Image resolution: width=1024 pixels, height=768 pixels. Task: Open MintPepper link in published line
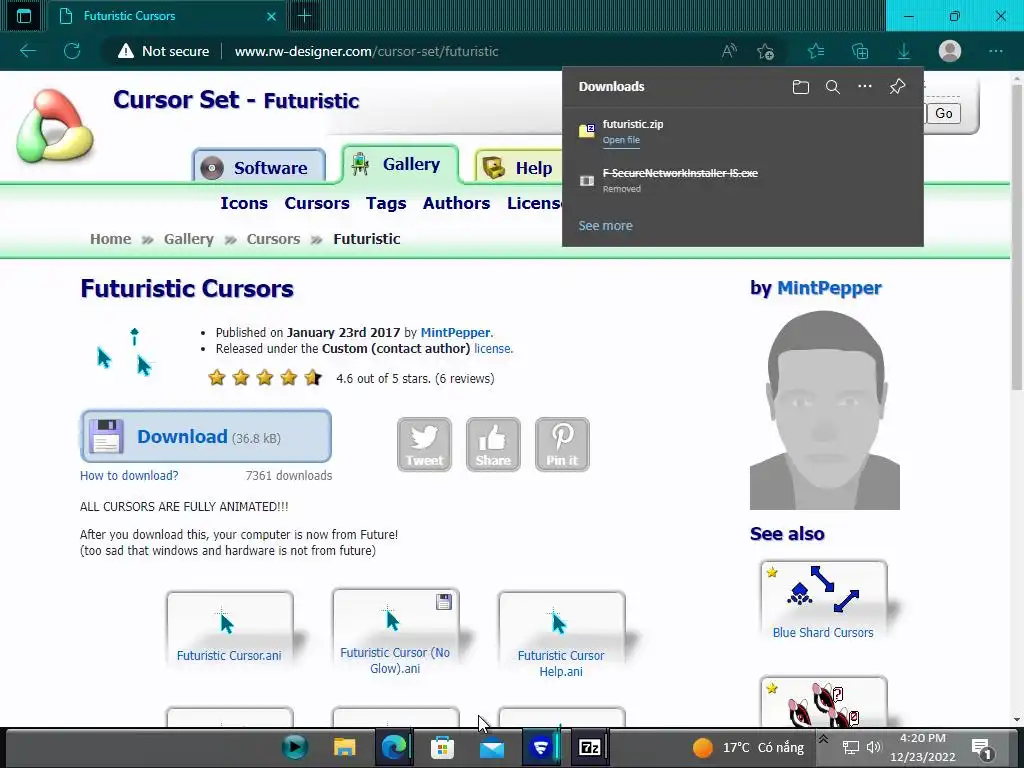point(455,332)
